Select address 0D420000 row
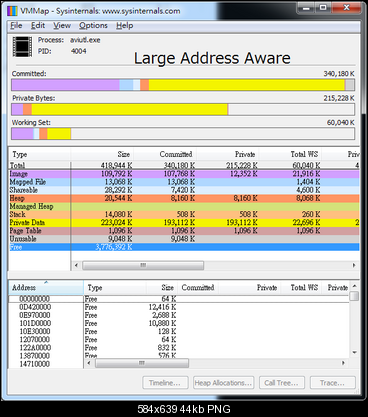 click(x=179, y=307)
